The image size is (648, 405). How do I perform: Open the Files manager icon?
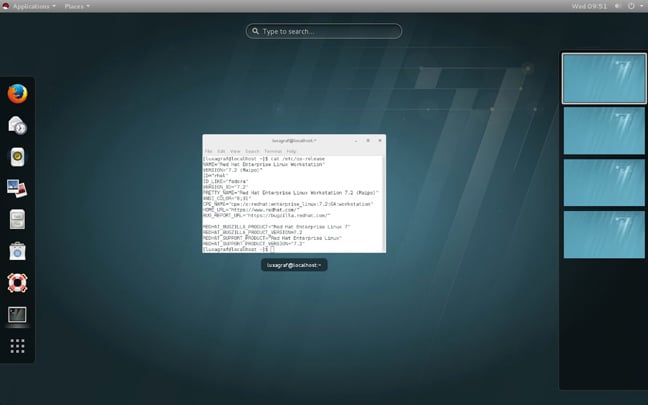(17, 219)
